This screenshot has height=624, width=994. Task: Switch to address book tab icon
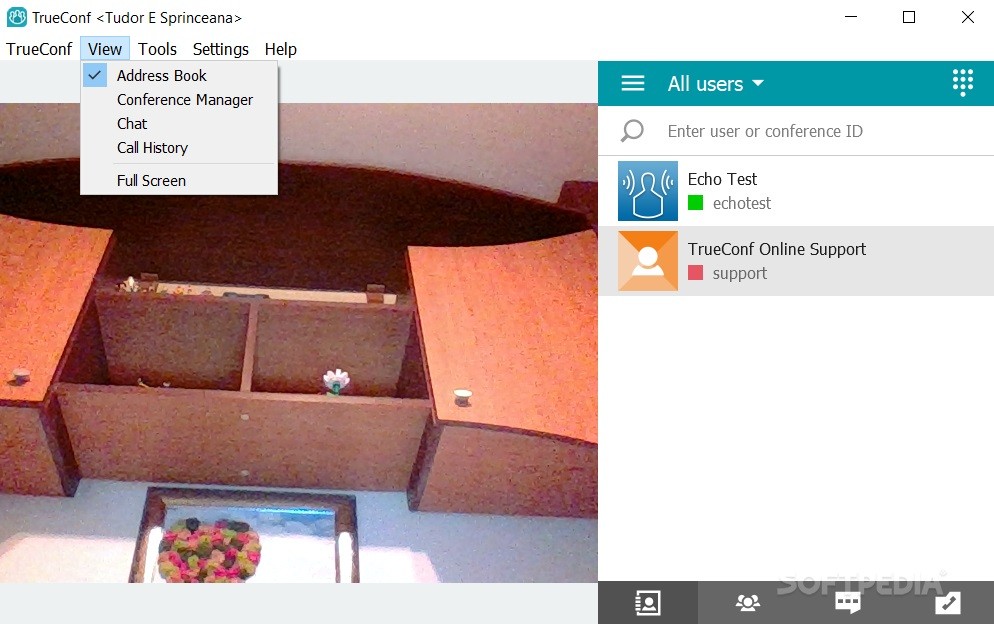647,602
